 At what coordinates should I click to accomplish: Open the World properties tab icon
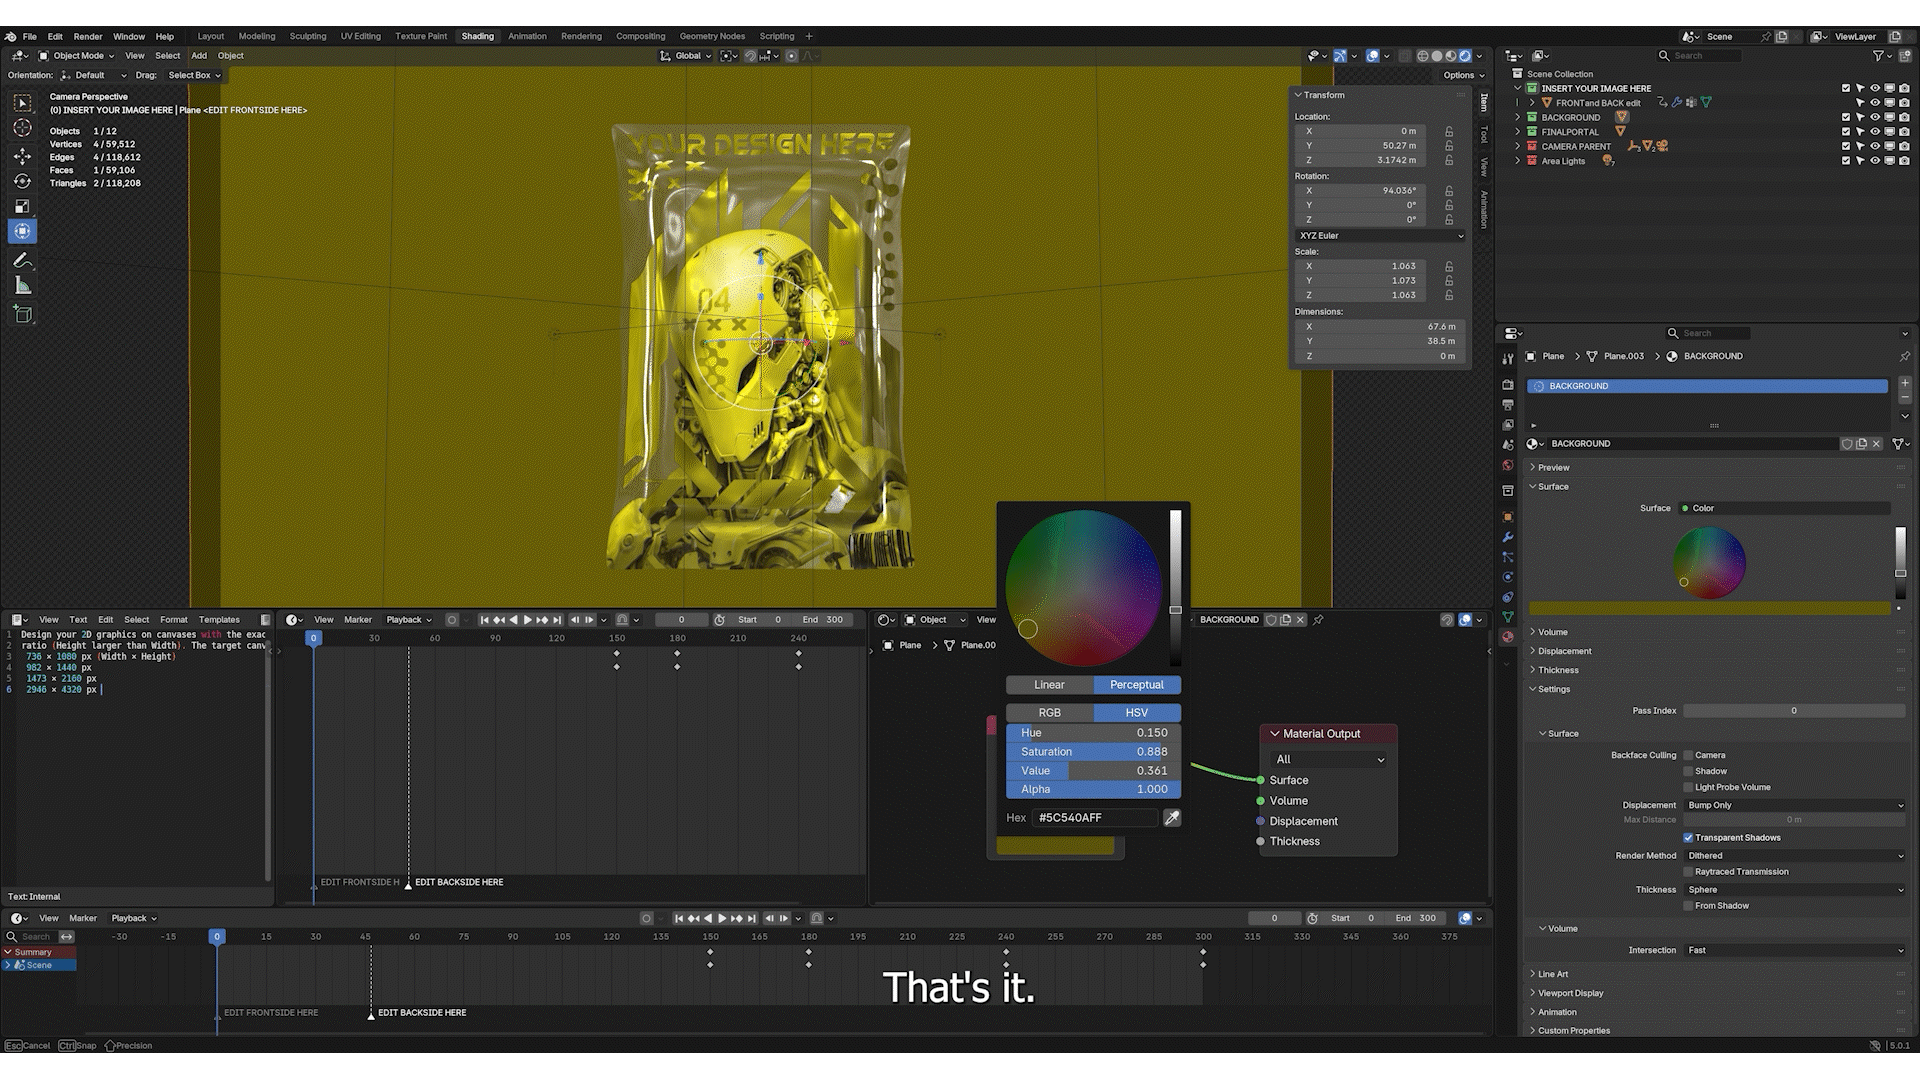pos(1508,465)
